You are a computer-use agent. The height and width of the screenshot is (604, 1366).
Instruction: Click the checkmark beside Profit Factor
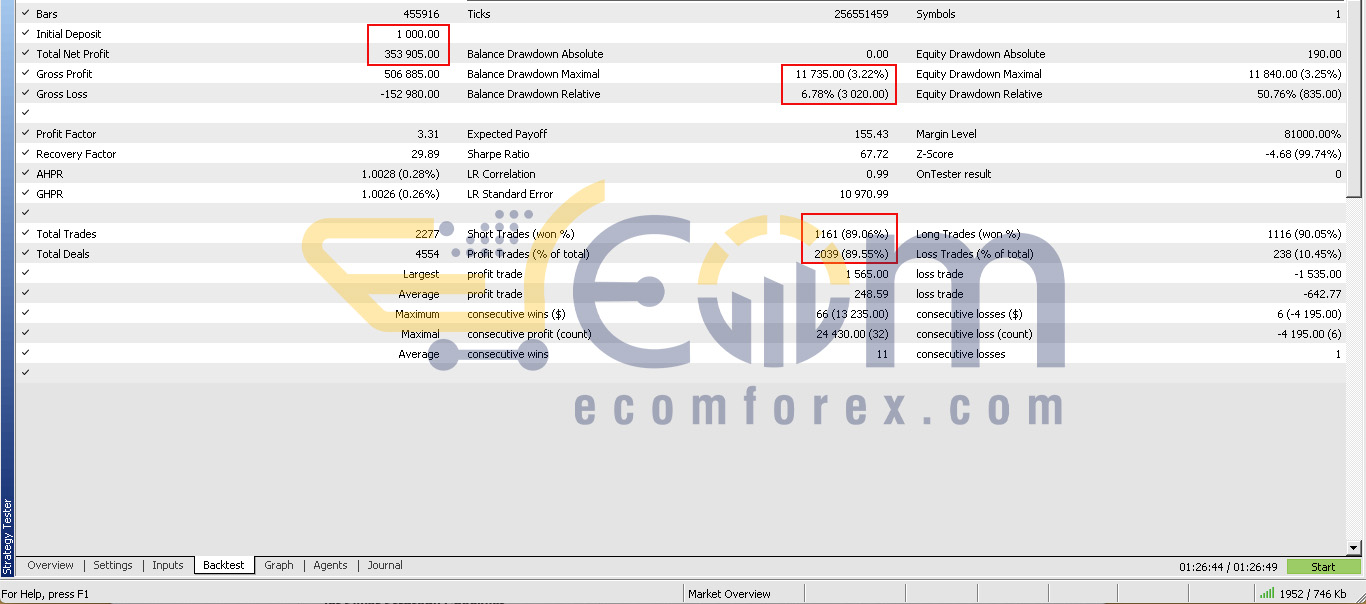25,134
